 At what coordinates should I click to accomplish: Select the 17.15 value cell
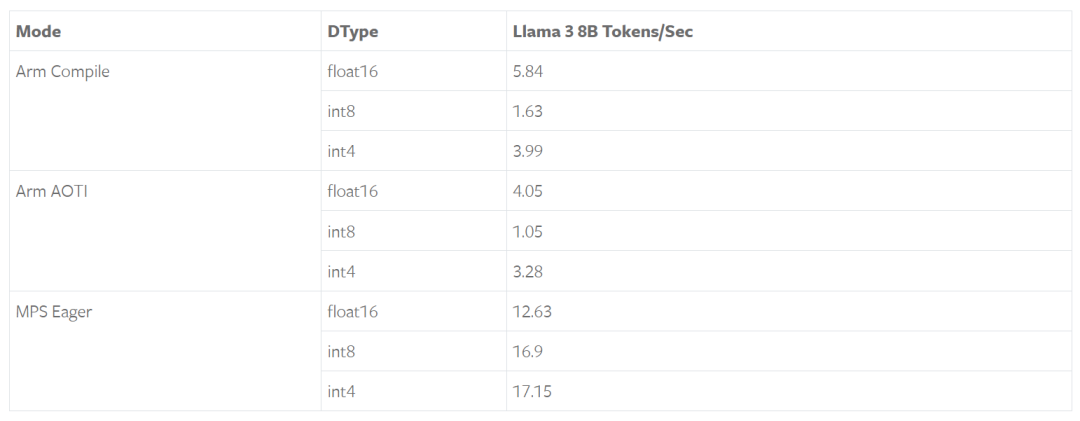point(531,391)
